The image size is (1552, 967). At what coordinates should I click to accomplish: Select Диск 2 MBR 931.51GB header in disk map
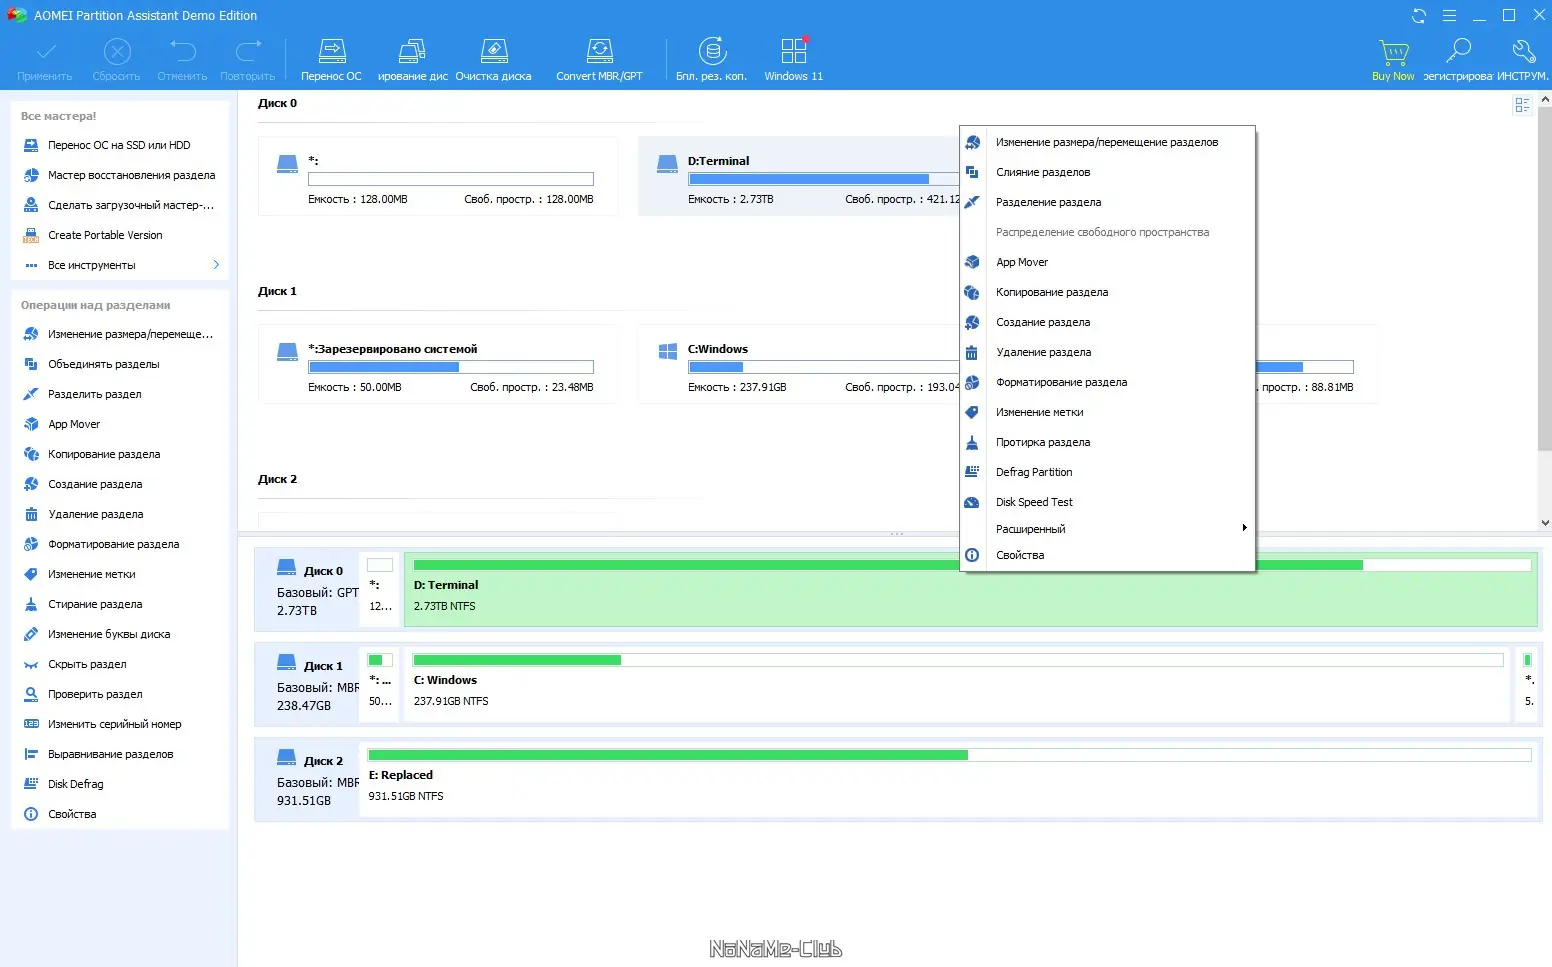pyautogui.click(x=308, y=780)
